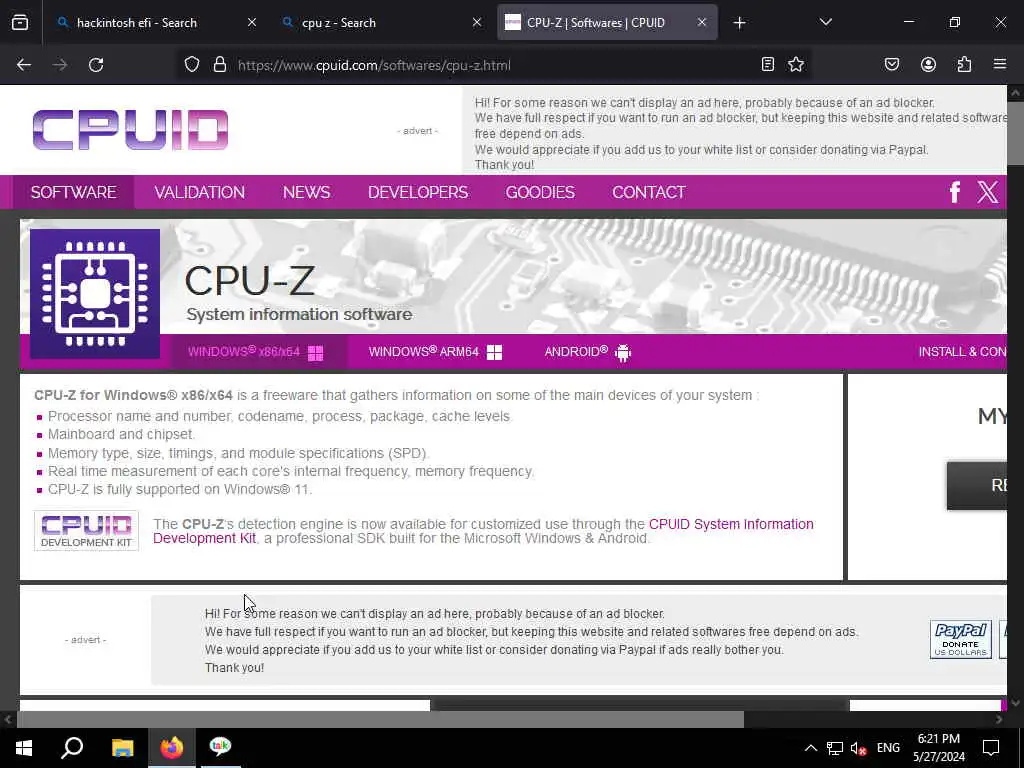Viewport: 1024px width, 768px height.
Task: Click the CPU-Z chip logo
Action: pyautogui.click(x=95, y=294)
